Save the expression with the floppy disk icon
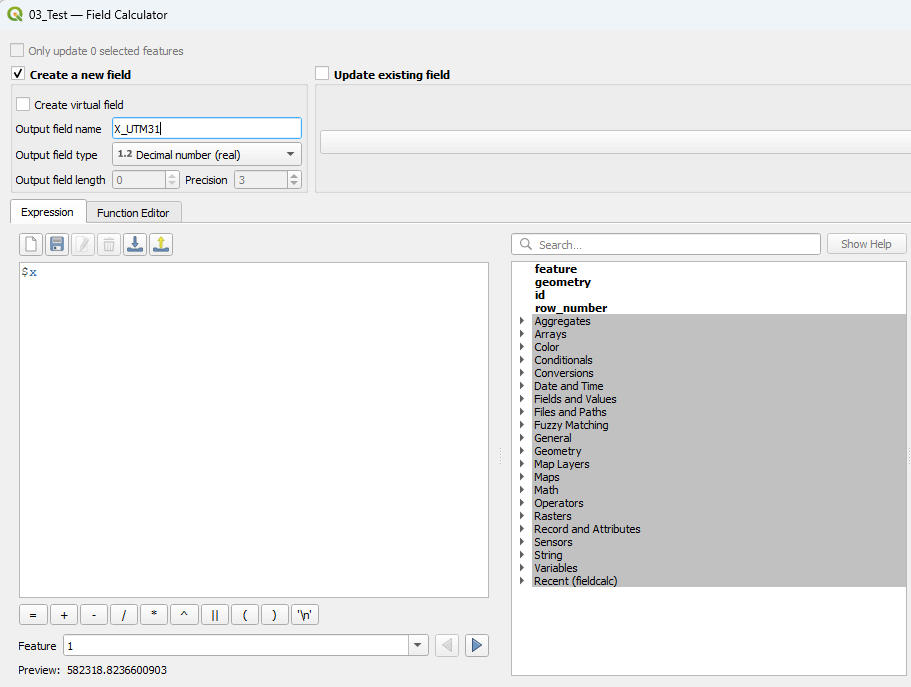Image resolution: width=911 pixels, height=687 pixels. (x=57, y=245)
